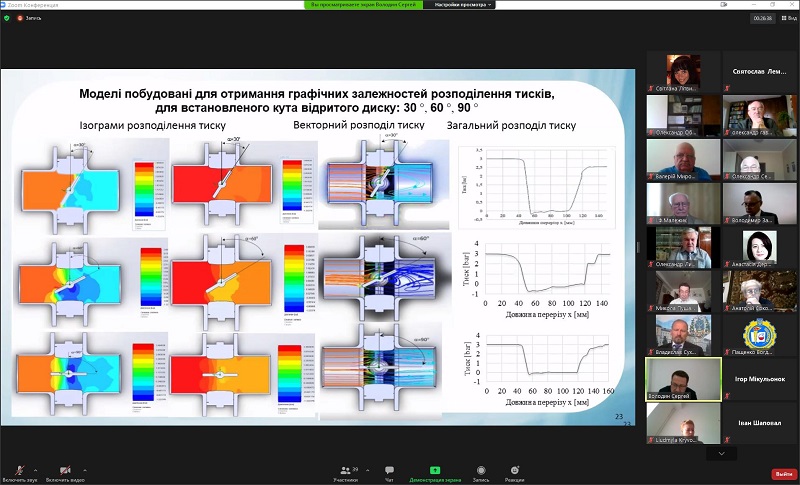The image size is (800, 485).
Task: Click muted mic icon on Владислав Сук tile
Action: click(x=651, y=352)
